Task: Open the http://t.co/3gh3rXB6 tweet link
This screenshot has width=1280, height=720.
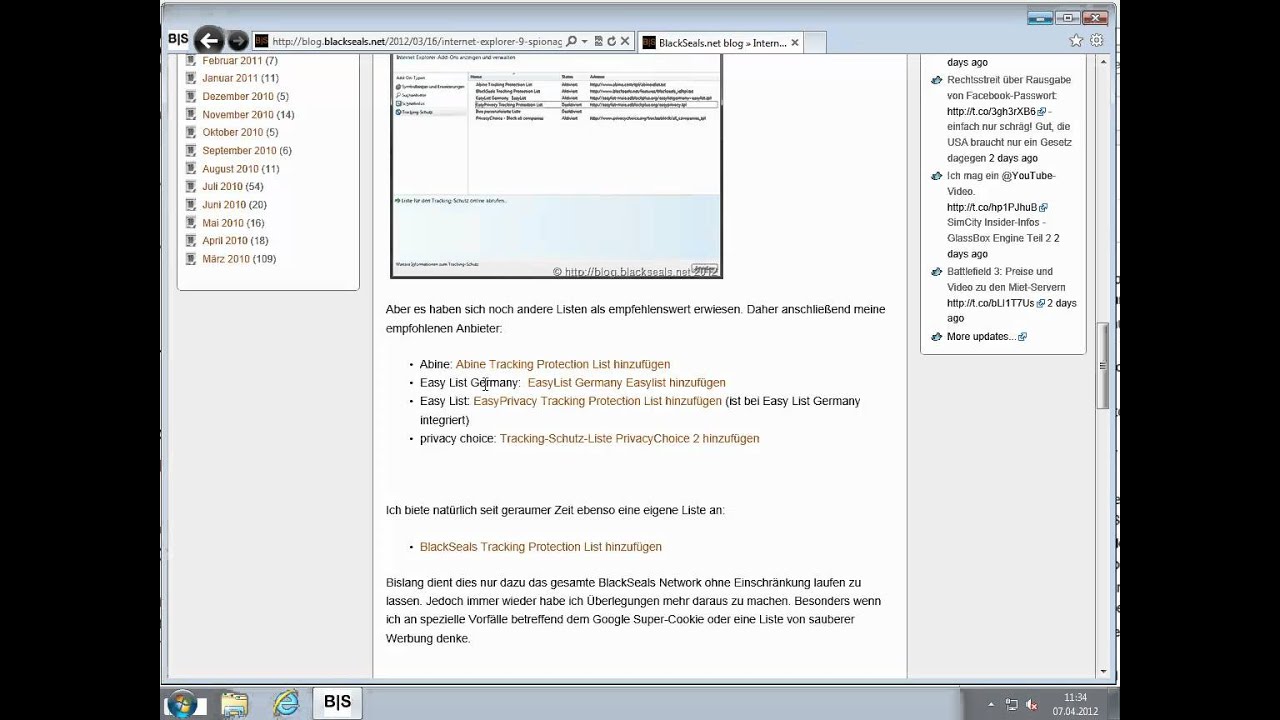Action: 991,111
